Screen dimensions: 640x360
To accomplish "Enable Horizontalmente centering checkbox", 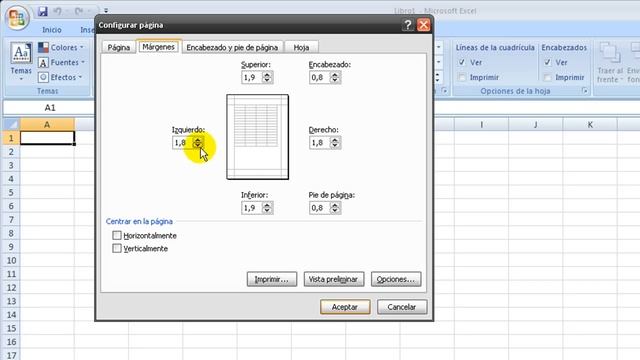I will [117, 235].
